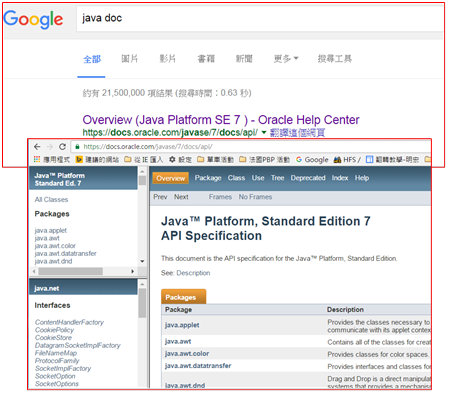Viewport: 449px width, 394px height.
Task: Open java.awt in left packages list
Action: tap(47, 238)
